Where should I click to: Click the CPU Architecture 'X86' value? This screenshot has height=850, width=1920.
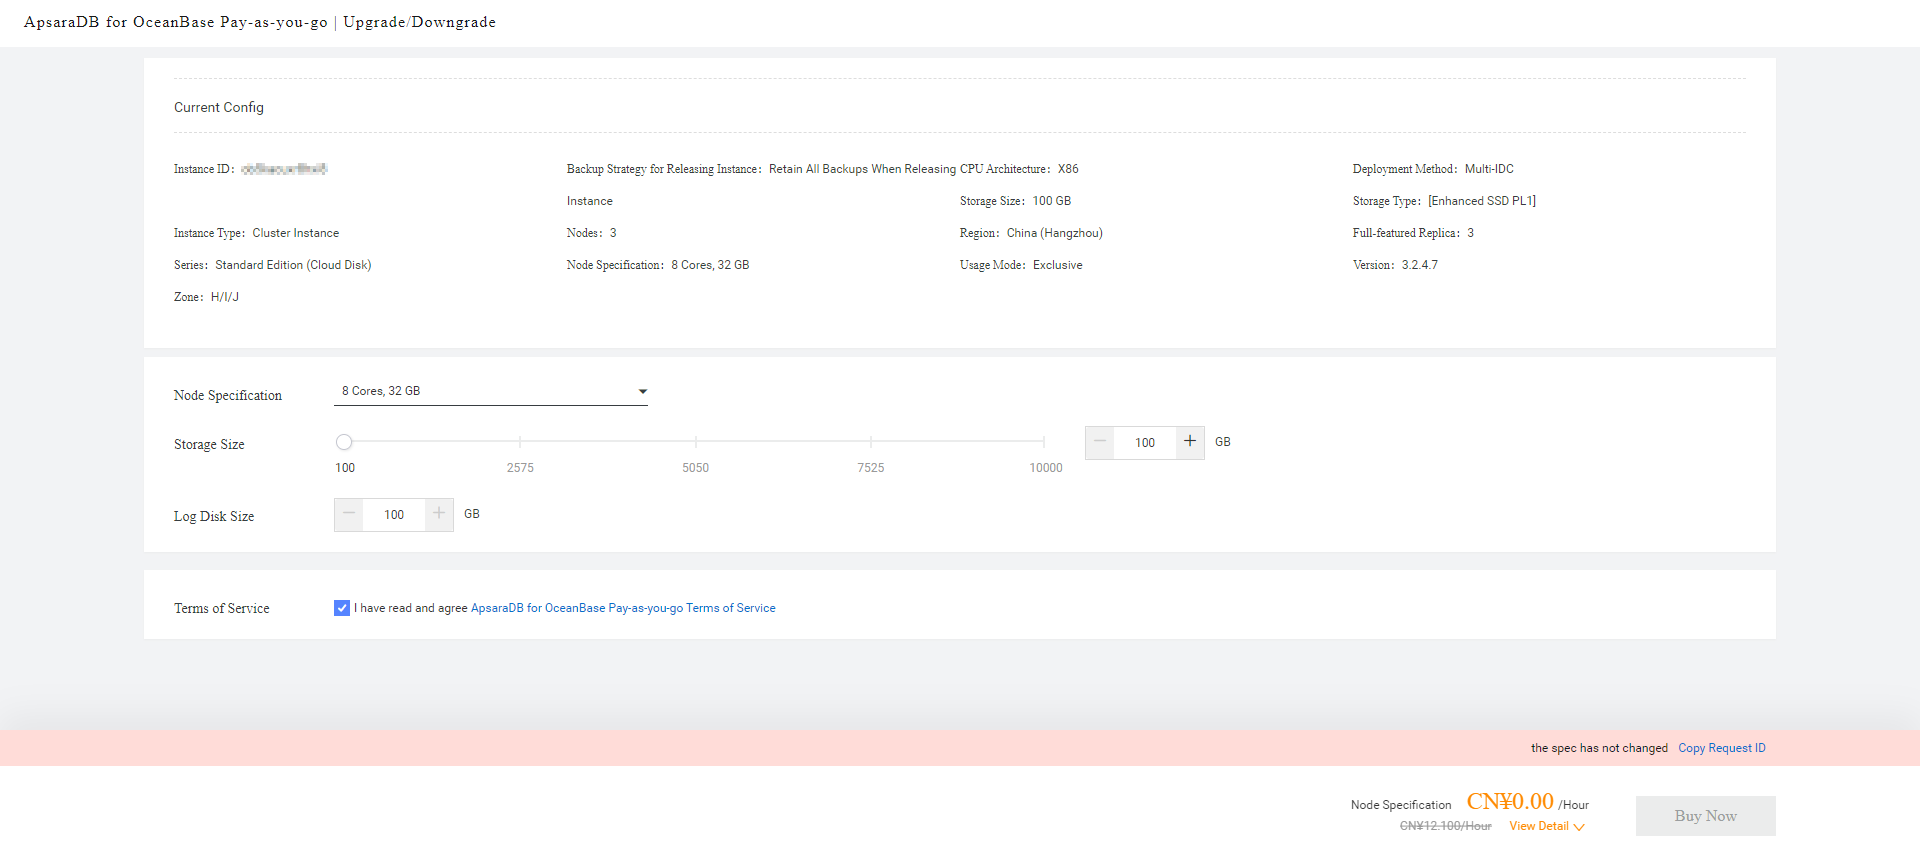(1068, 169)
